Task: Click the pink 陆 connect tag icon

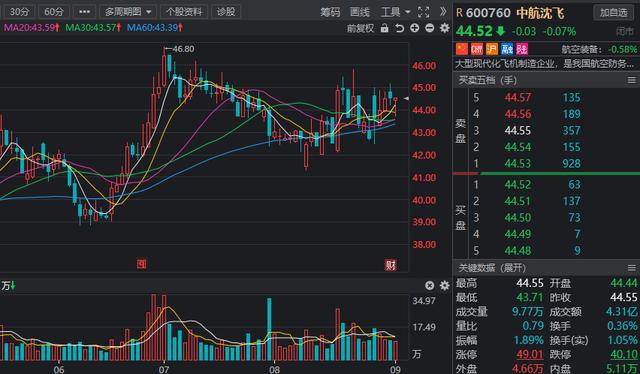Action: (522, 49)
